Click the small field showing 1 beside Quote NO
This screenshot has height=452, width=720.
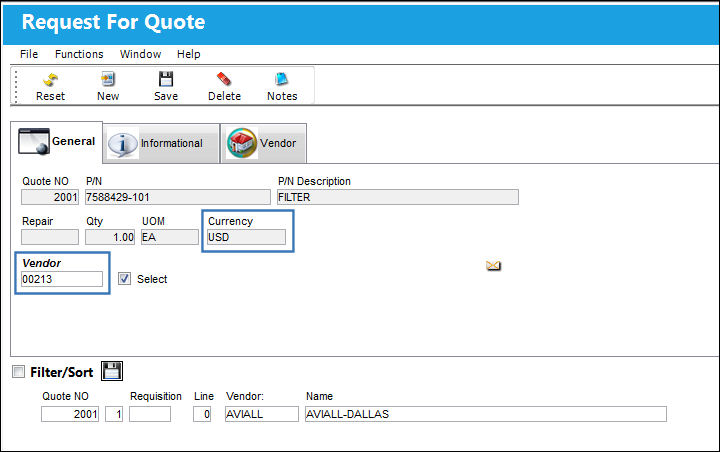click(114, 414)
